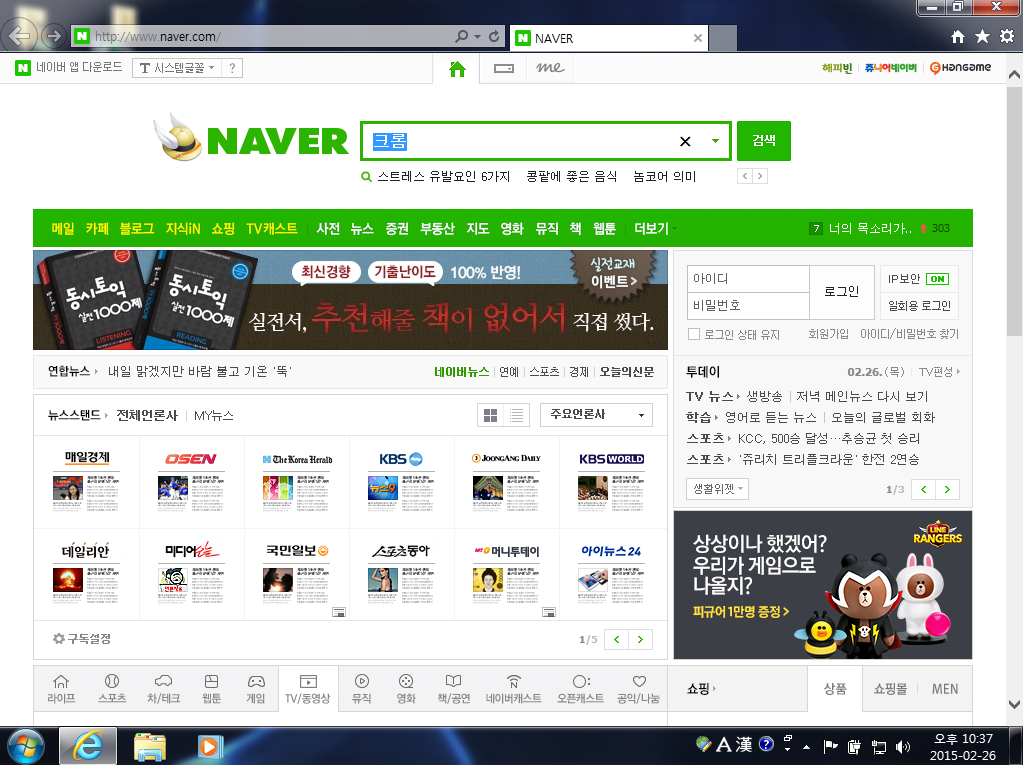The image size is (1023, 765).
Task: Open the 주요언론사 dropdown
Action: 596,415
